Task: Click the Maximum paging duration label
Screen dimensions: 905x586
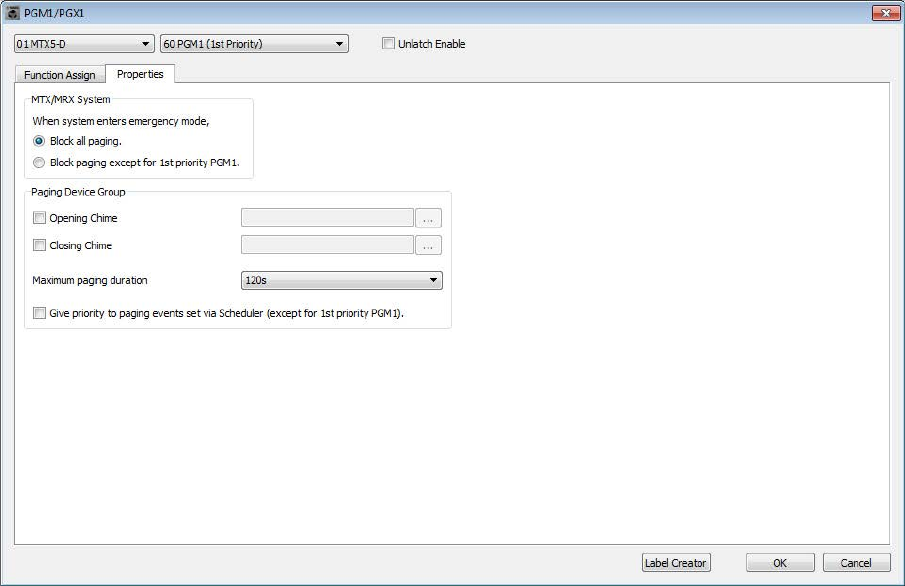Action: (90, 280)
